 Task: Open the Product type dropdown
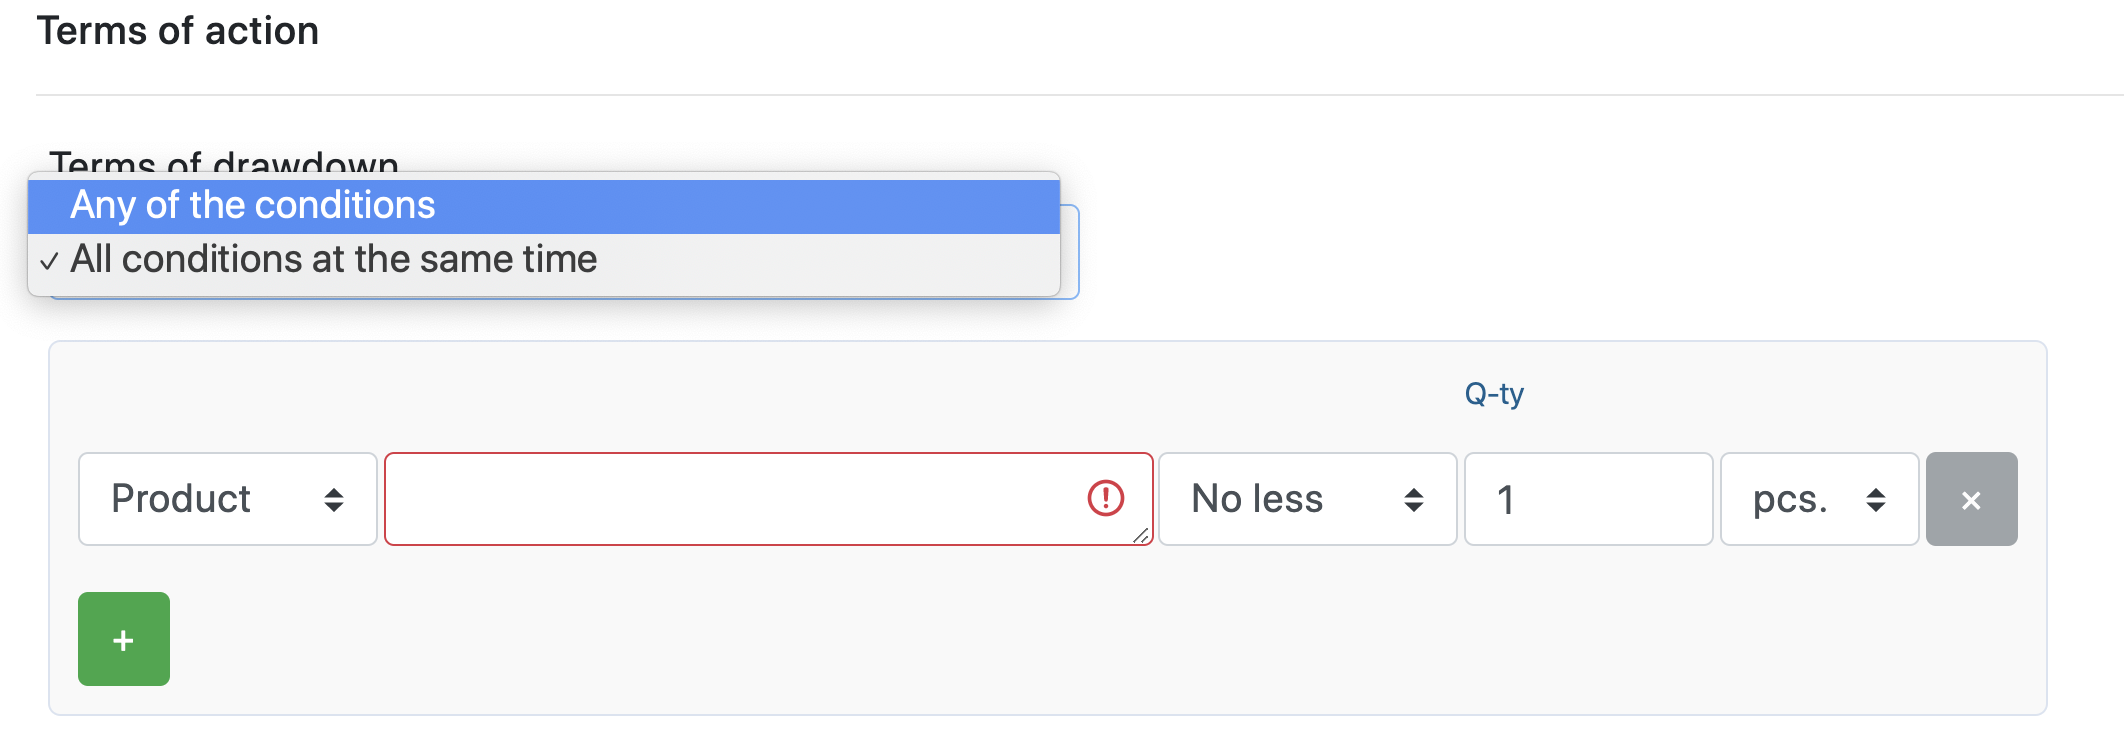(x=200, y=499)
